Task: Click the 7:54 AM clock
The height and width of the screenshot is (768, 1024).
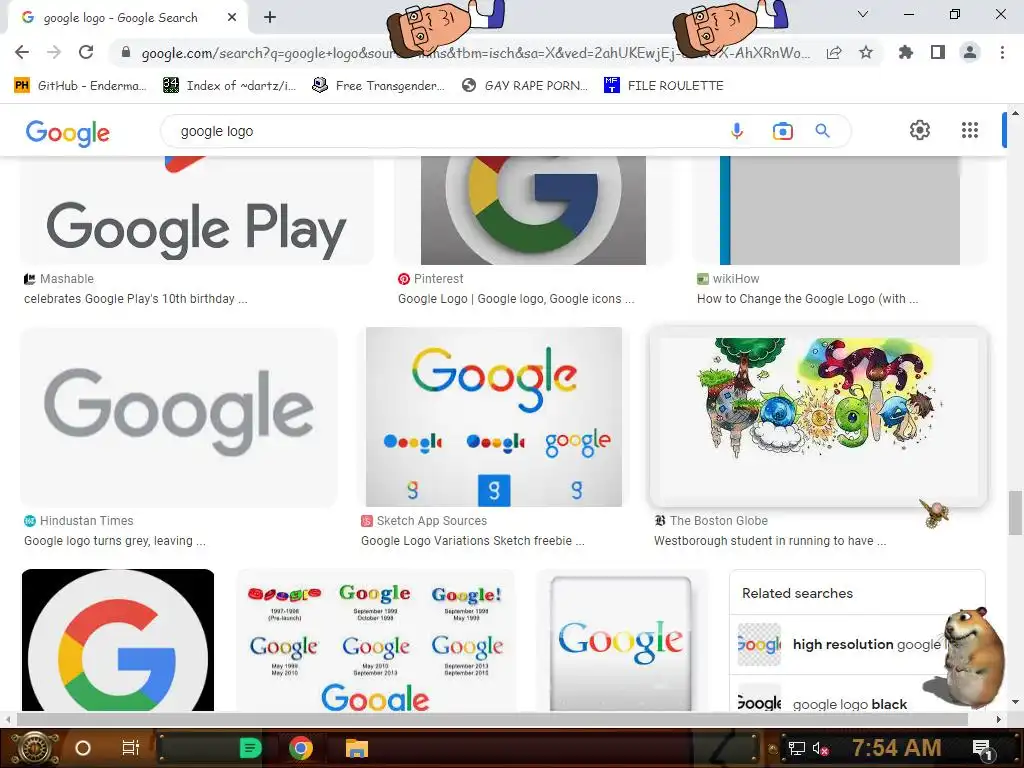Action: (896, 748)
